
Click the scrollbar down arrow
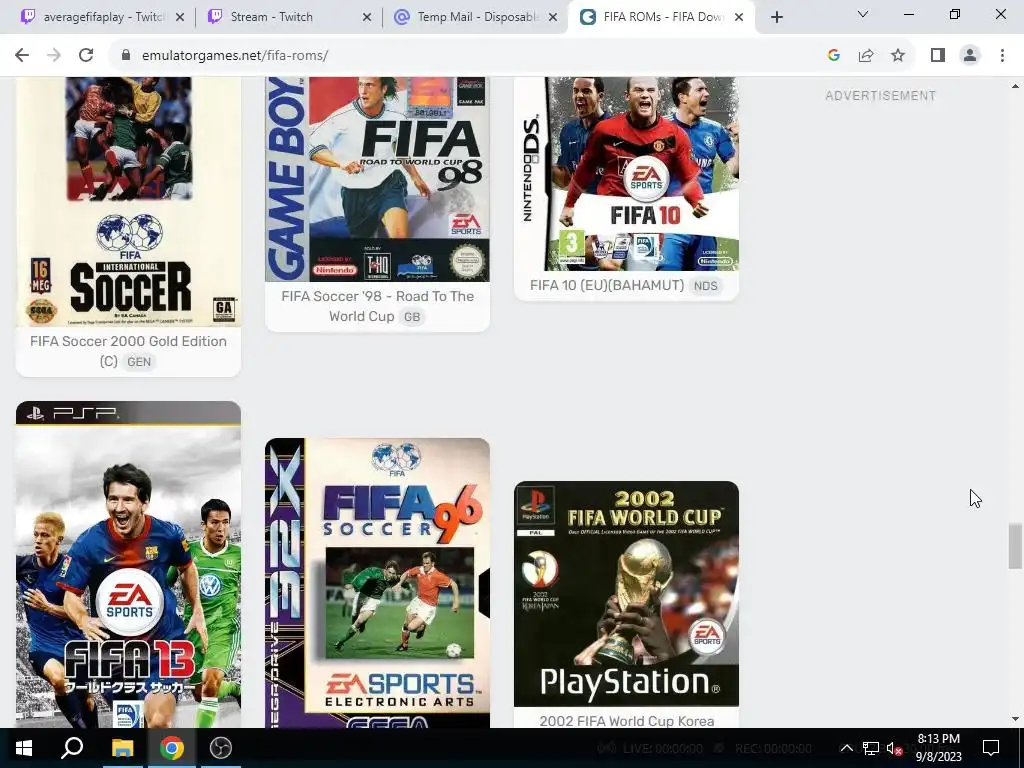(1015, 719)
